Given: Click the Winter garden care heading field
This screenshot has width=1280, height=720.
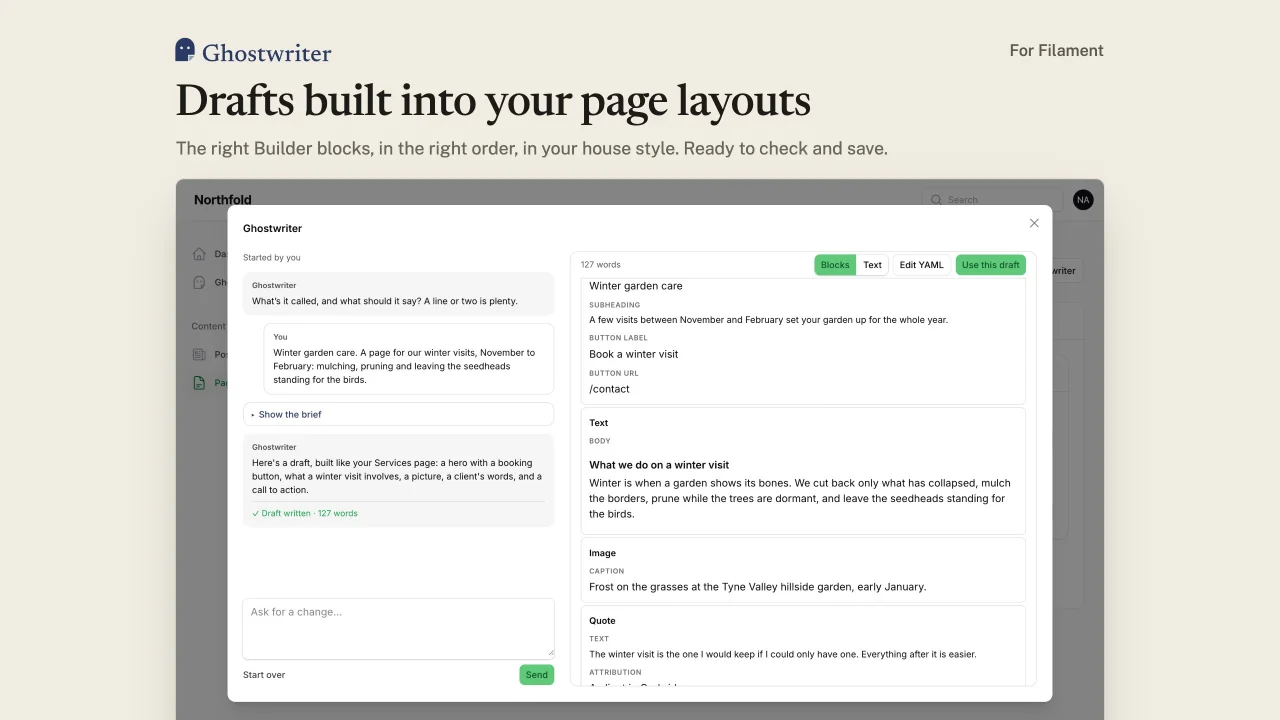Looking at the screenshot, I should click(x=636, y=286).
